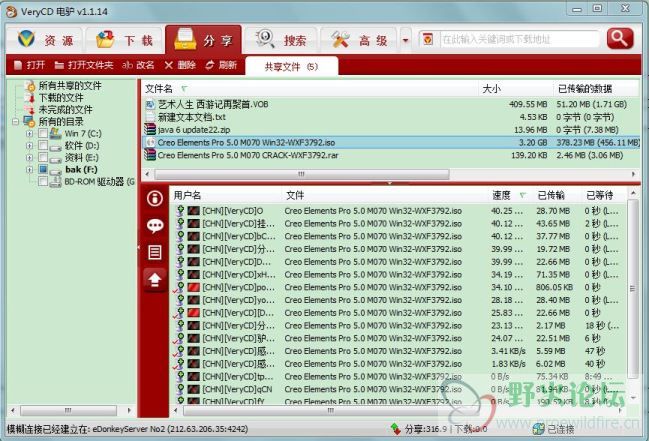Select user row [CHN][VeryCD]po...
The height and width of the screenshot is (441, 649).
coord(399,287)
